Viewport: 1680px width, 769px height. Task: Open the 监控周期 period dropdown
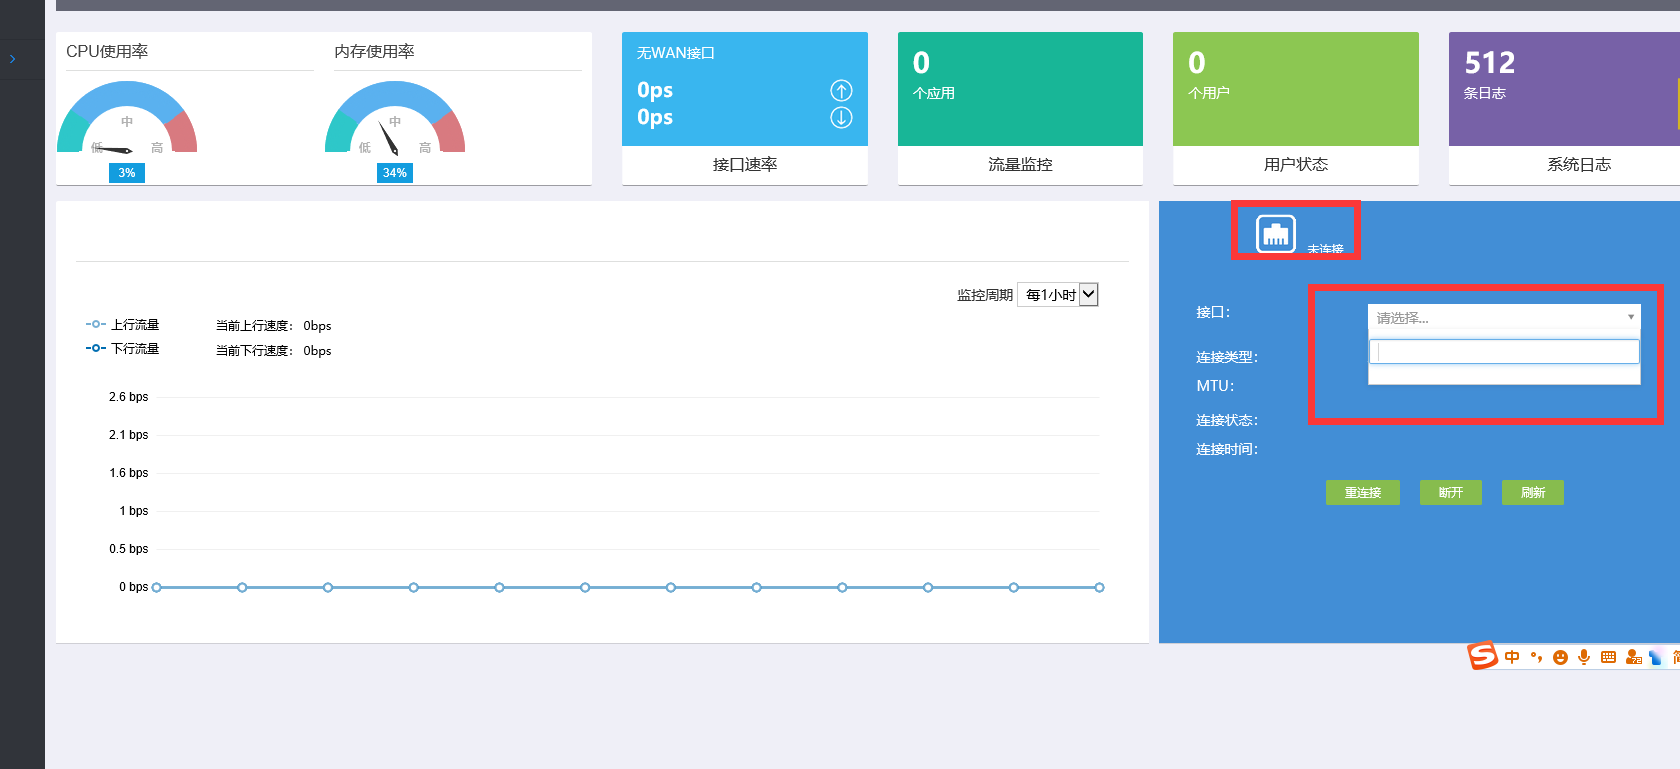tap(1058, 295)
